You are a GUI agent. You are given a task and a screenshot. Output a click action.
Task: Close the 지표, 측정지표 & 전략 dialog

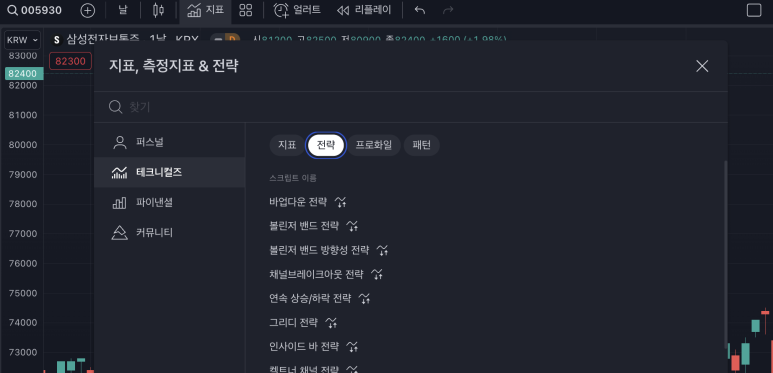[x=702, y=66]
